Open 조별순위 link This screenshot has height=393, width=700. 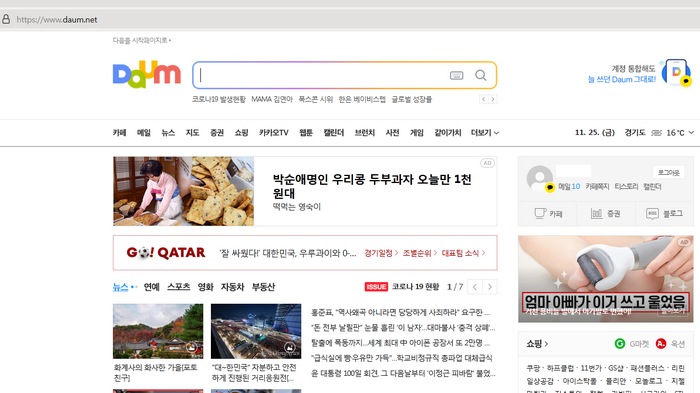click(x=420, y=253)
